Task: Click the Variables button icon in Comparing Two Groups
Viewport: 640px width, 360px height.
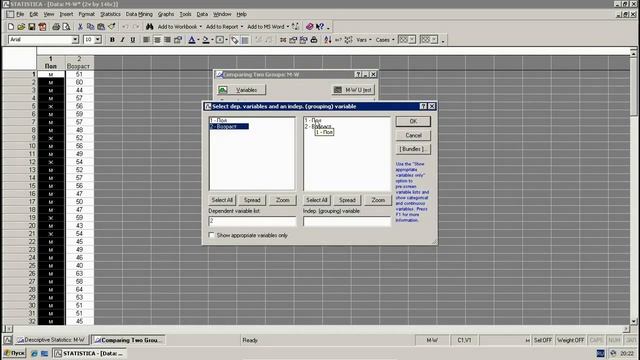Action: (x=223, y=89)
